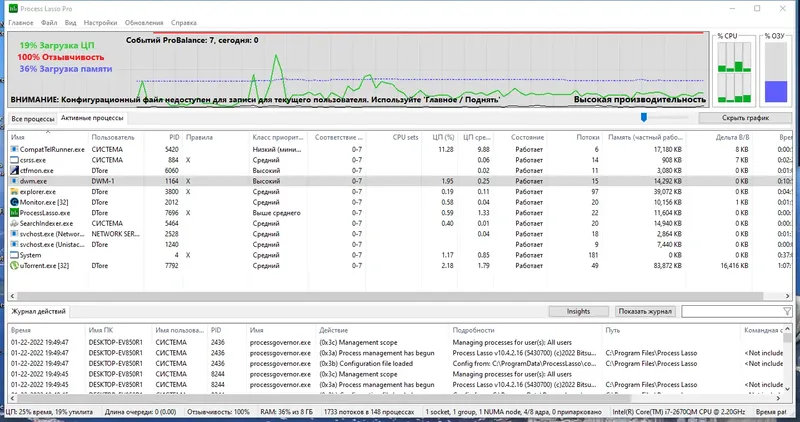
Task: Open the Главное menu
Action: click(21, 22)
